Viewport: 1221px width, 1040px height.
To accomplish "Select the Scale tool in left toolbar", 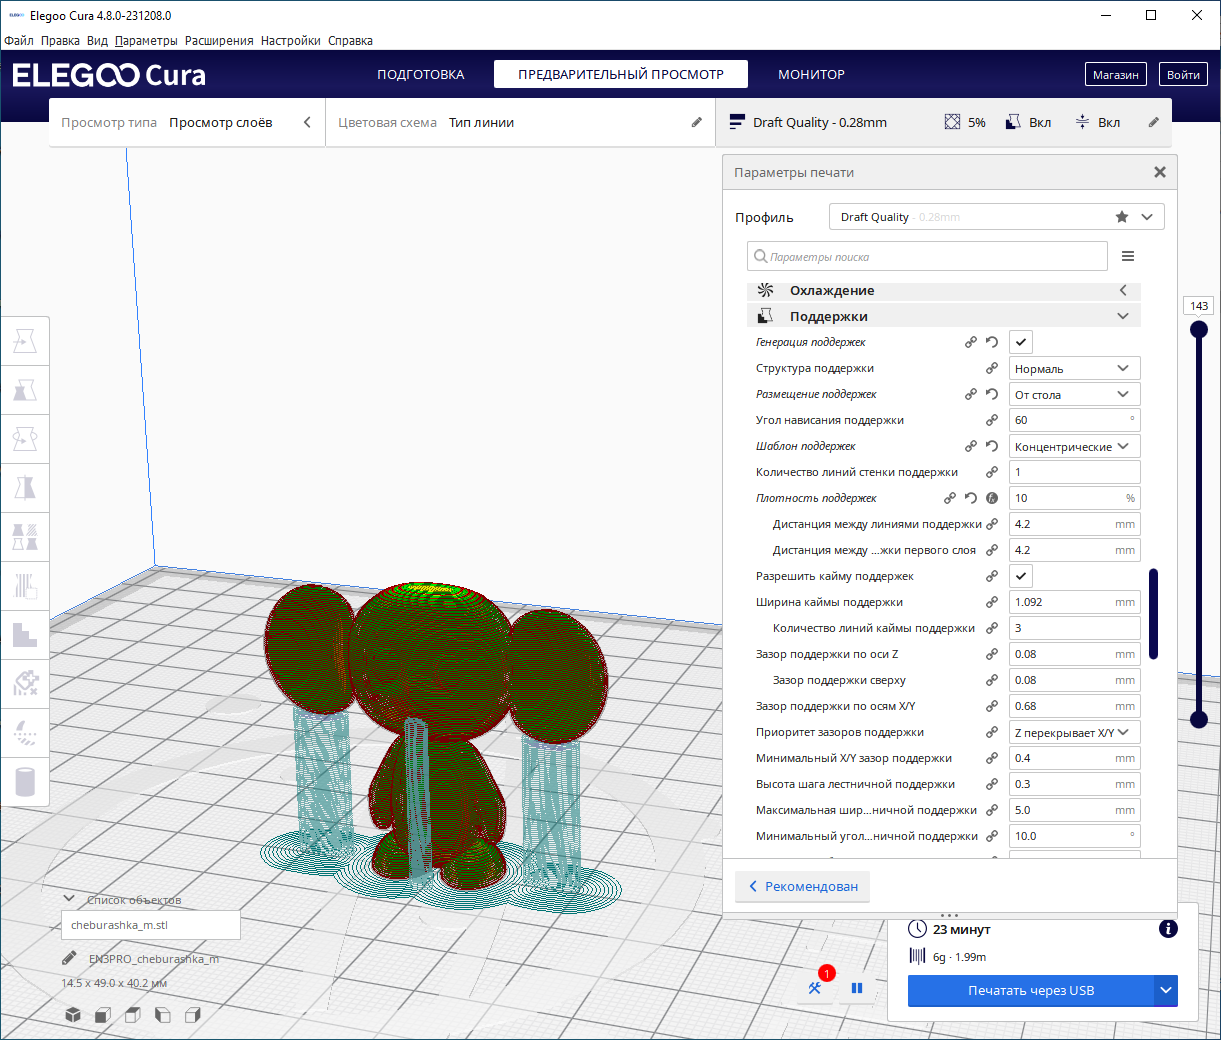I will pos(25,390).
